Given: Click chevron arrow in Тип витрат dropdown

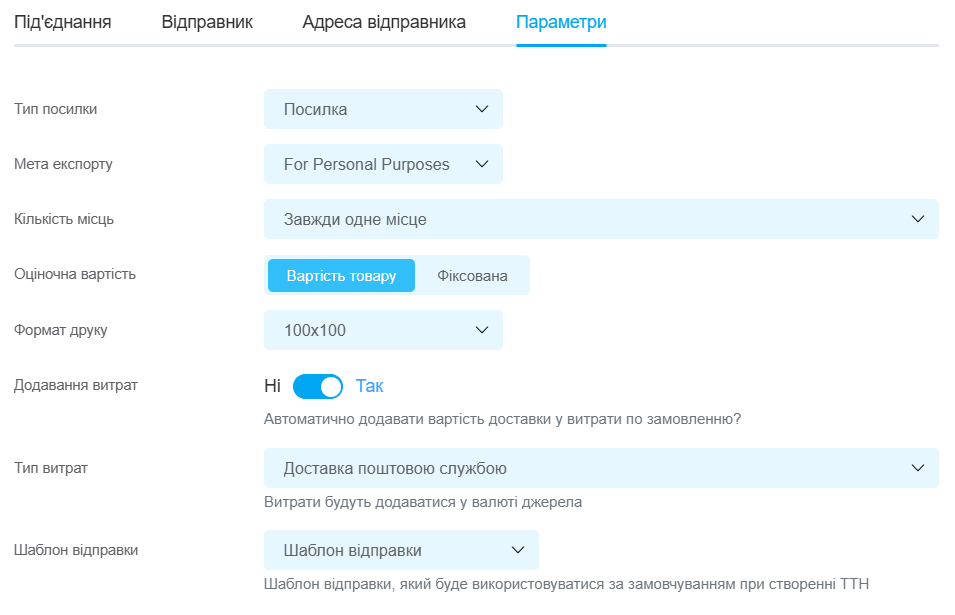Looking at the screenshot, I should tap(918, 468).
